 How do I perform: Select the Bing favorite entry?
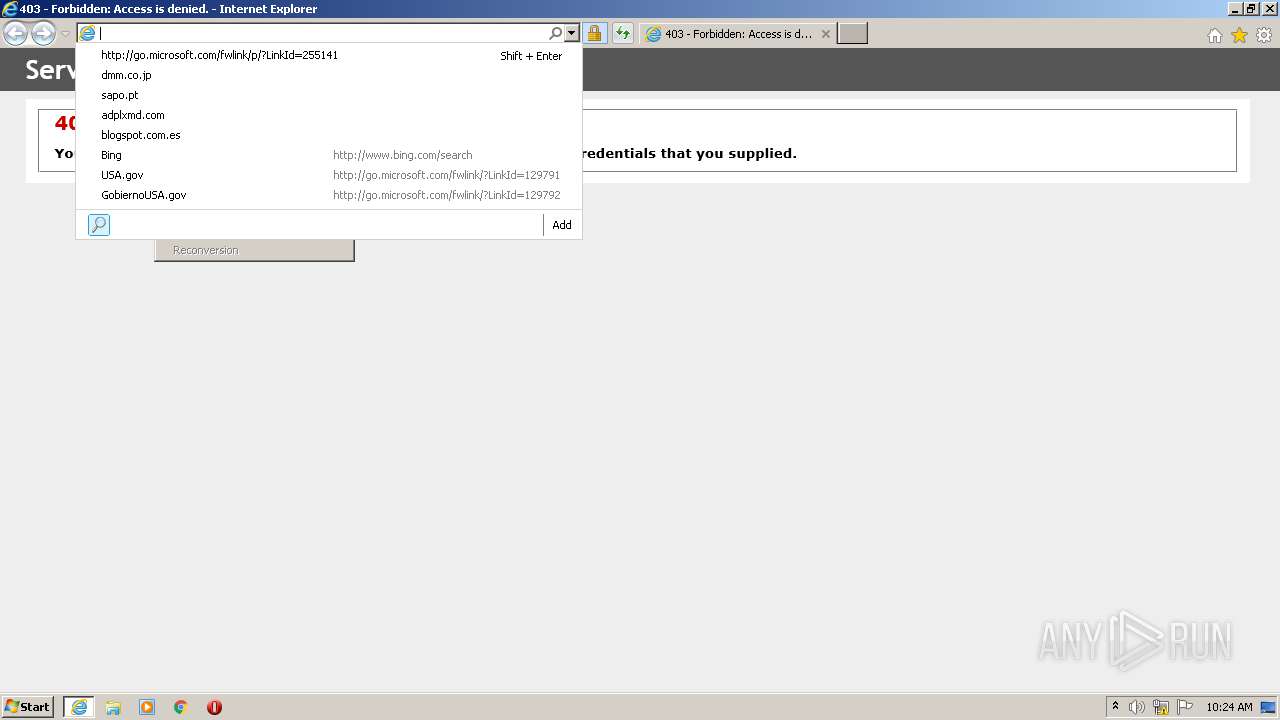coord(329,155)
